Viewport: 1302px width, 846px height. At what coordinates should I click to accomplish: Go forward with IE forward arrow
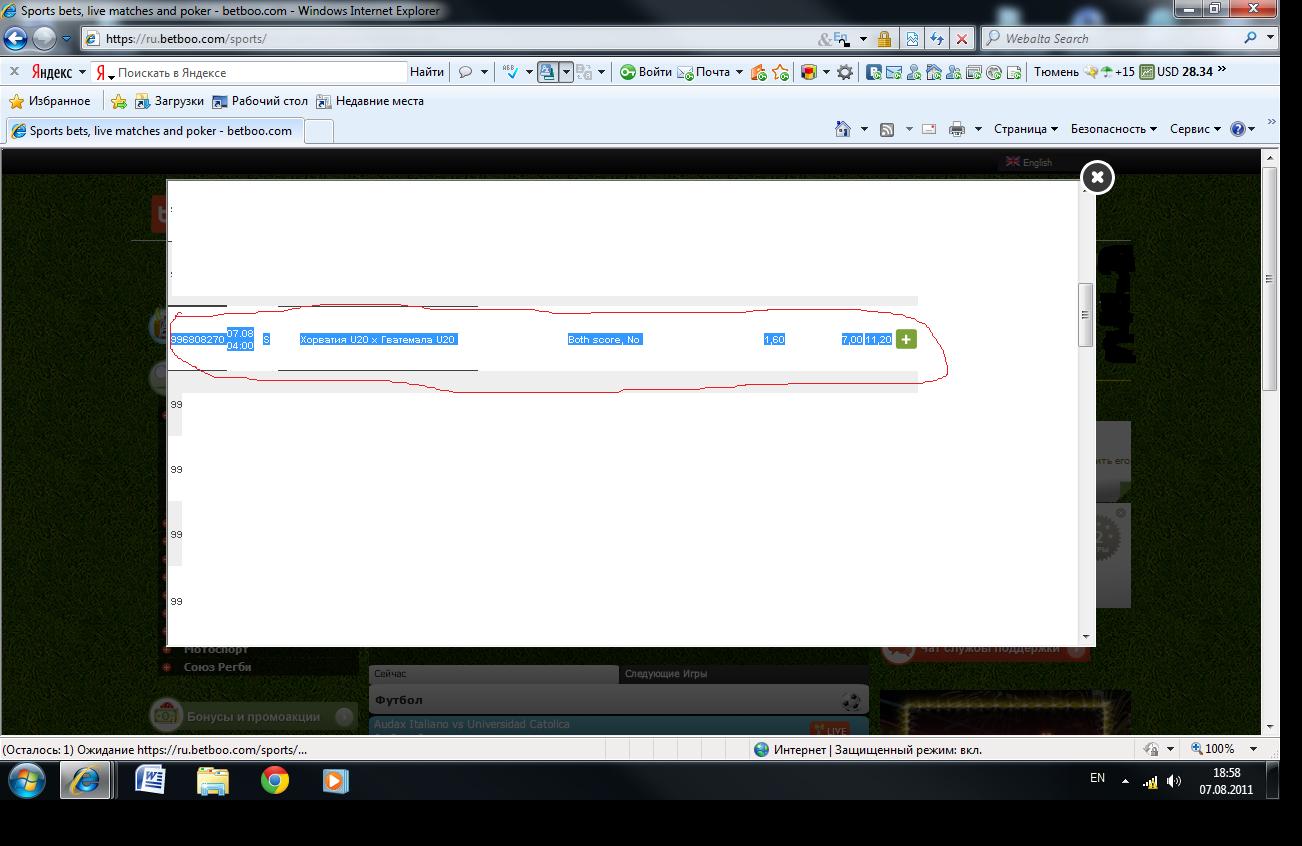(x=44, y=39)
